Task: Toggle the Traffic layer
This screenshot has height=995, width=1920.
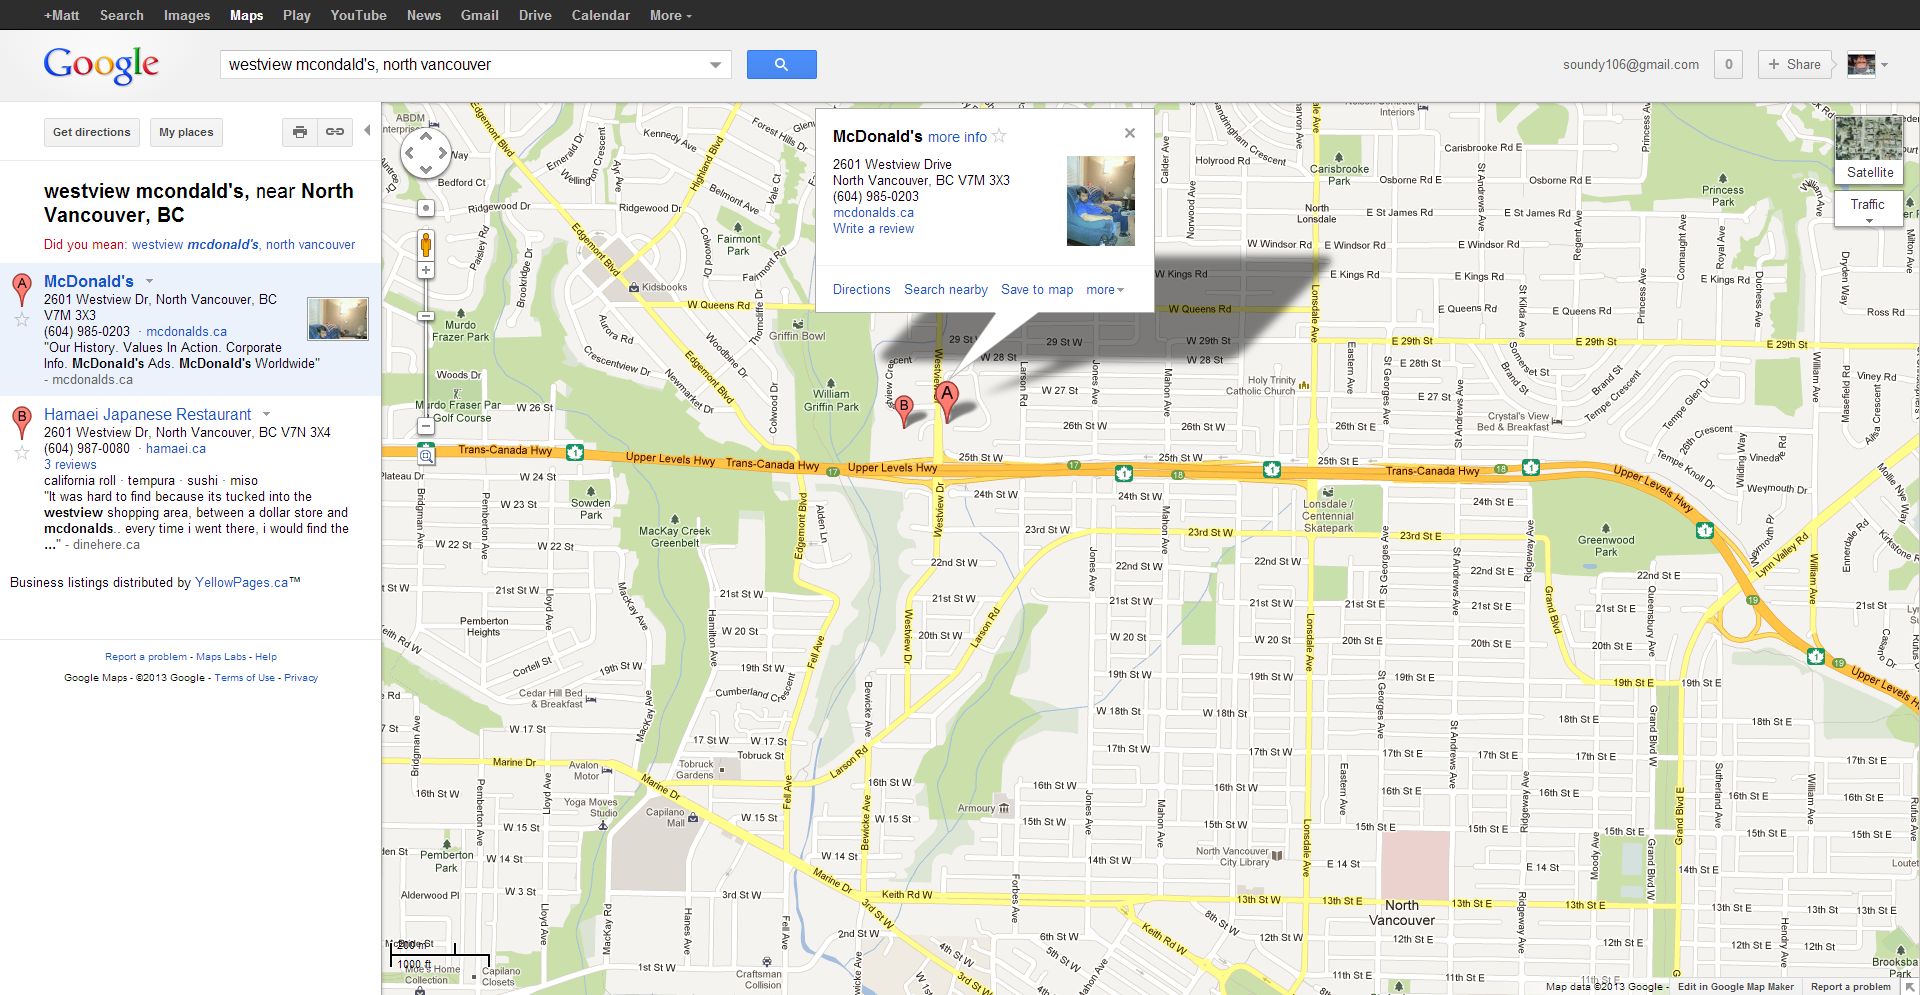Action: [x=1868, y=207]
